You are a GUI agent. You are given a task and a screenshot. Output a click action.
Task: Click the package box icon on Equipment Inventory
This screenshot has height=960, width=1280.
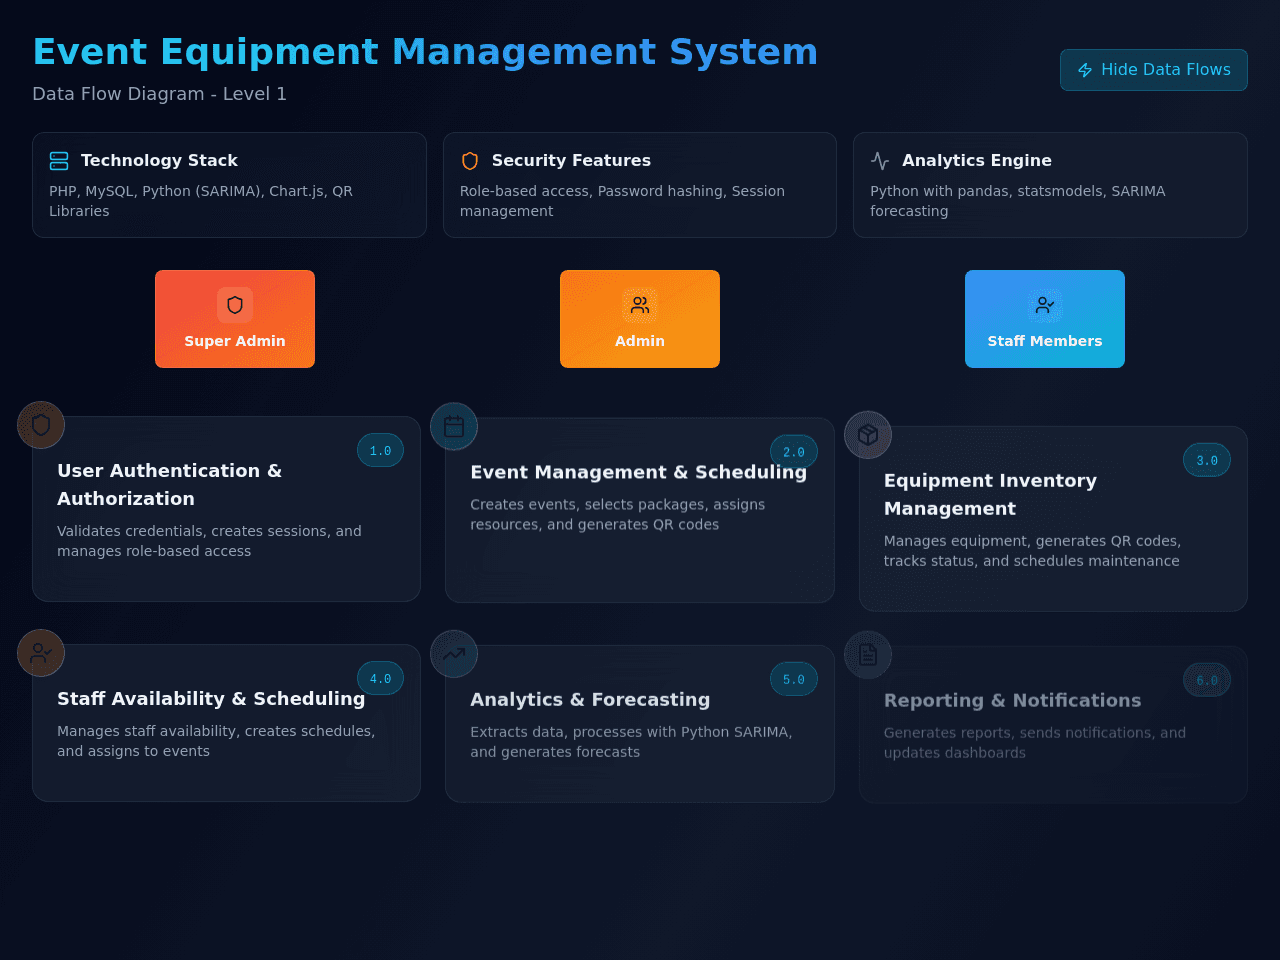click(868, 435)
